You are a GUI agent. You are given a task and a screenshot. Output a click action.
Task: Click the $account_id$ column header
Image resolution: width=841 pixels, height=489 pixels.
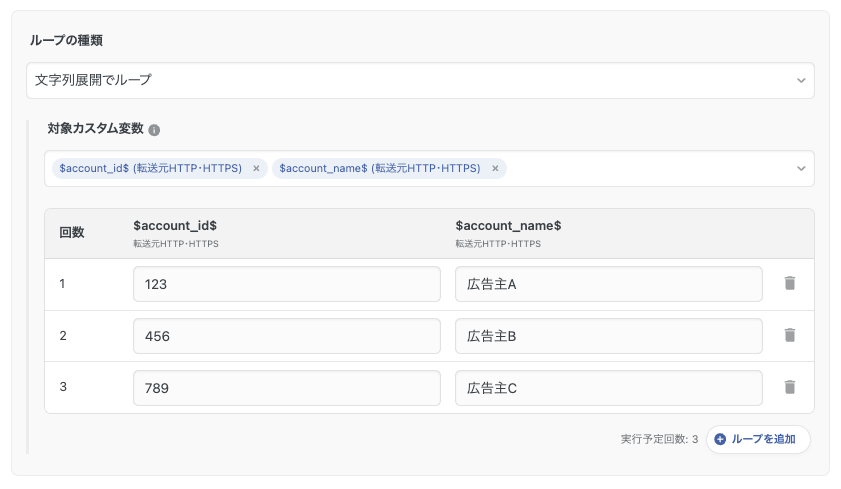tap(176, 226)
